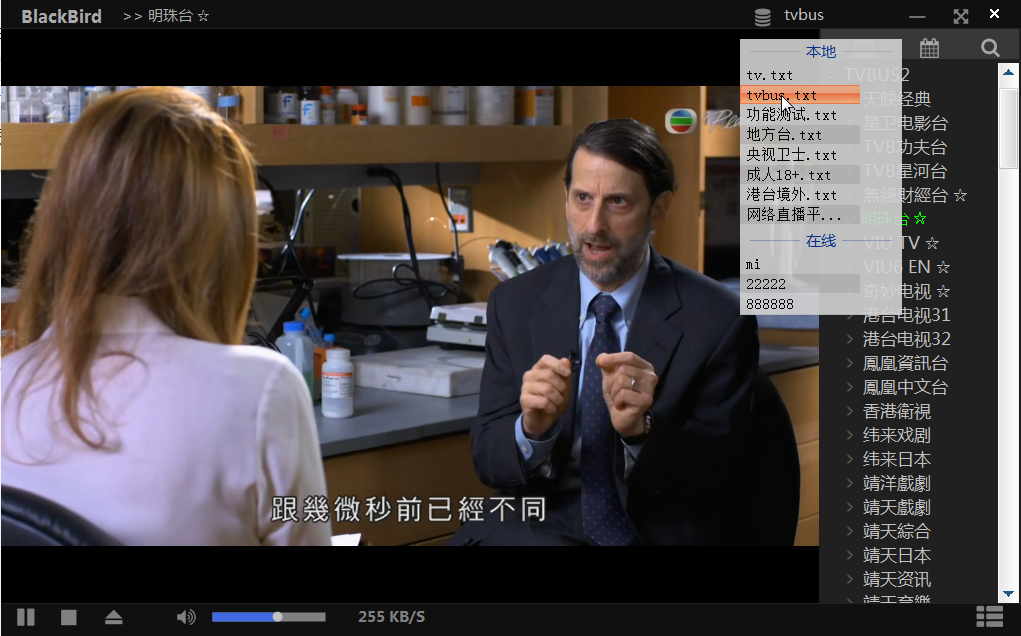Adjust the volume slider

[x=268, y=616]
